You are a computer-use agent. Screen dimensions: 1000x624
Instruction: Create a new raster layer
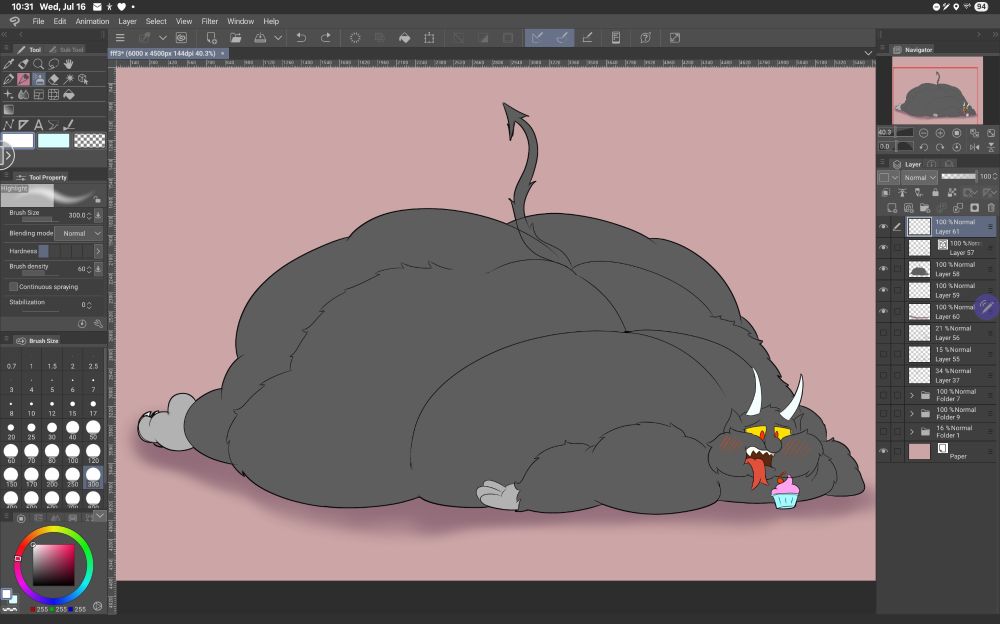892,208
